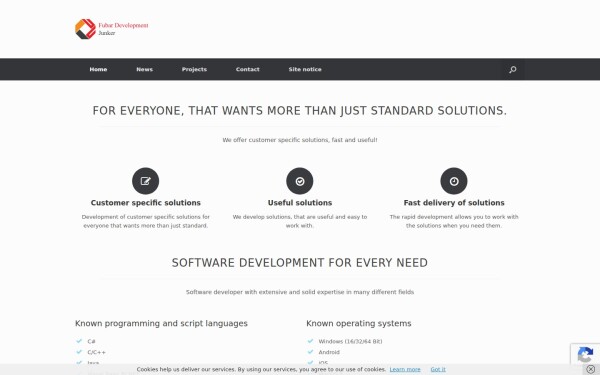Dismiss cookie bar with the close icon
Image resolution: width=600 pixels, height=375 pixels.
590,369
